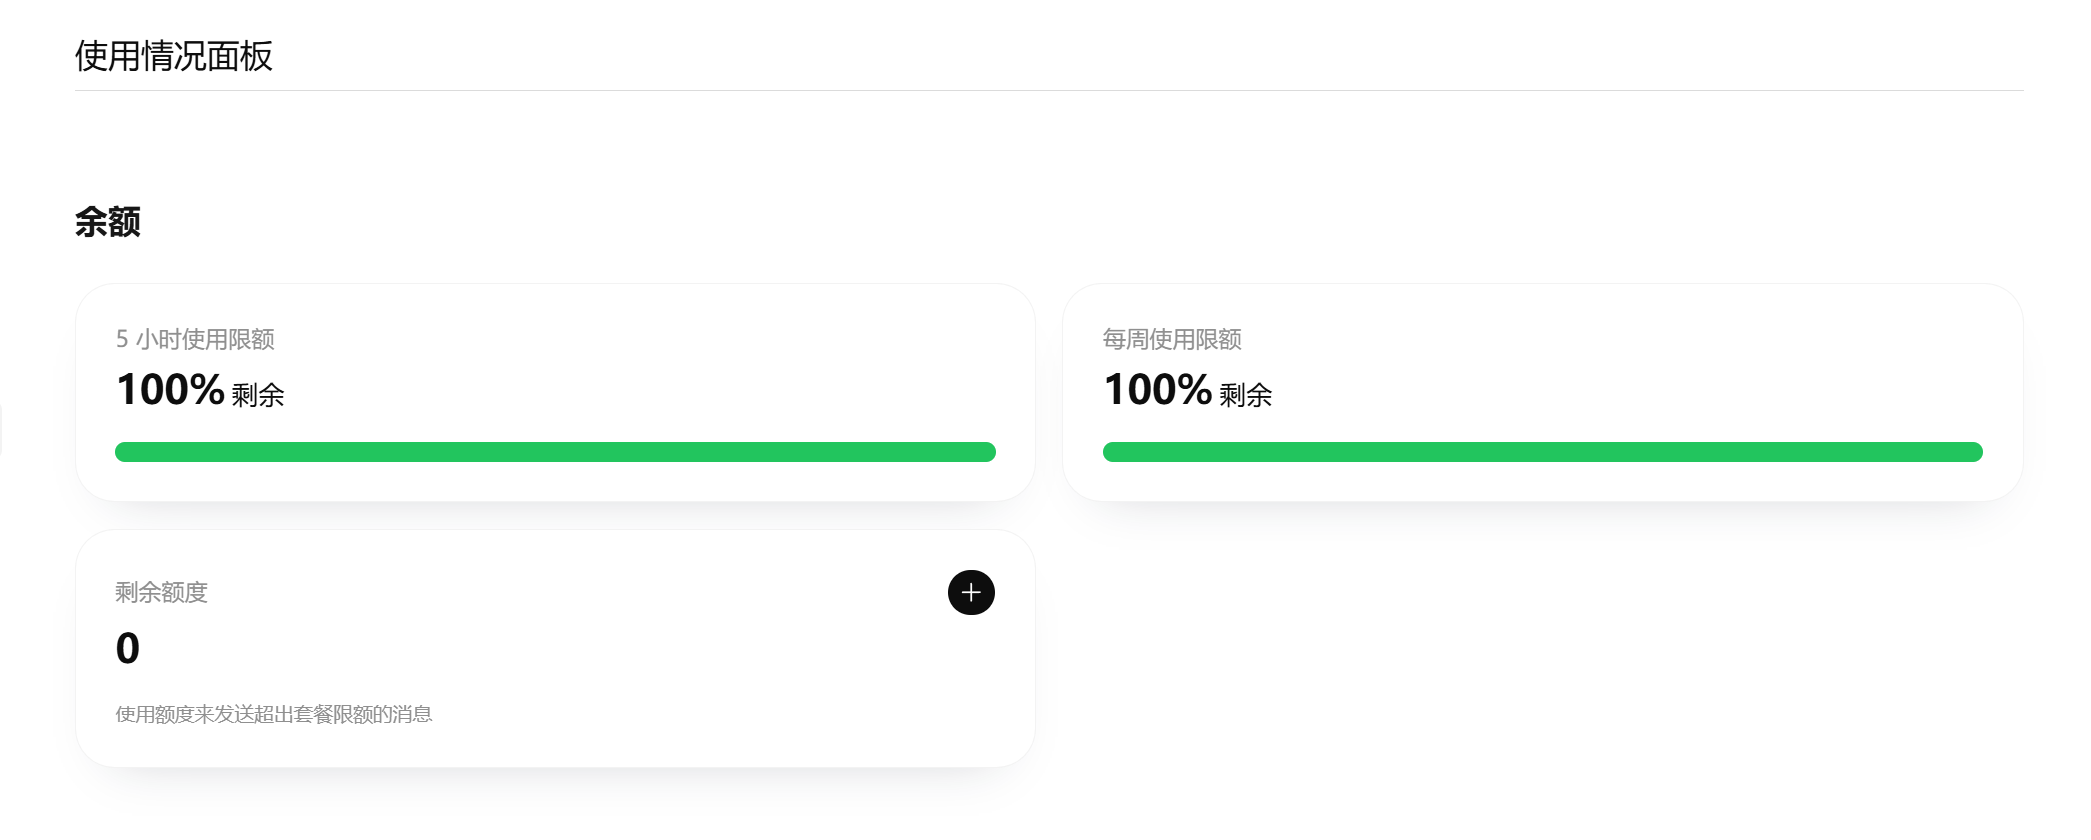Click the divider line under the 使用情况面板 title

1049,90
